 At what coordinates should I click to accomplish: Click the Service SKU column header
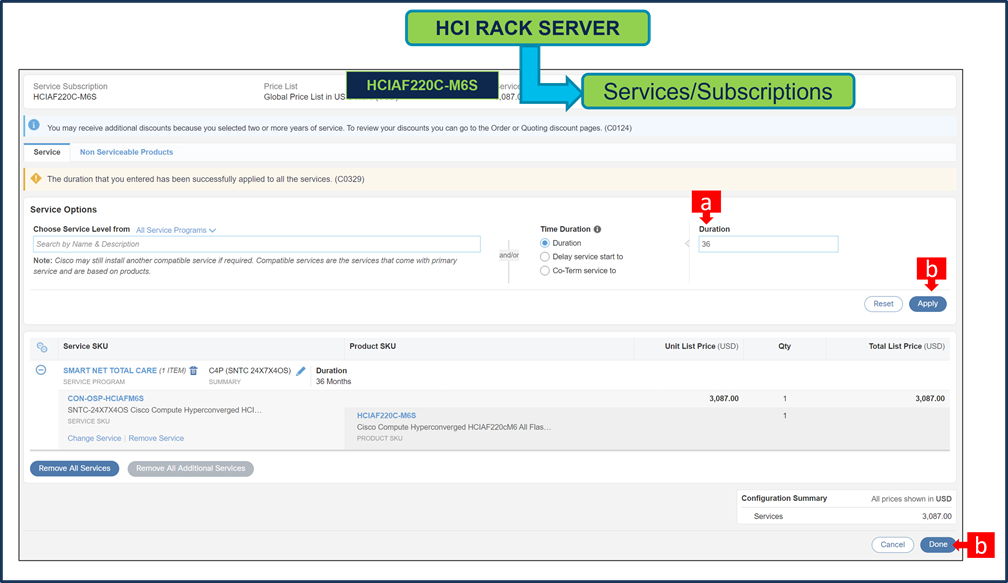[x=86, y=346]
